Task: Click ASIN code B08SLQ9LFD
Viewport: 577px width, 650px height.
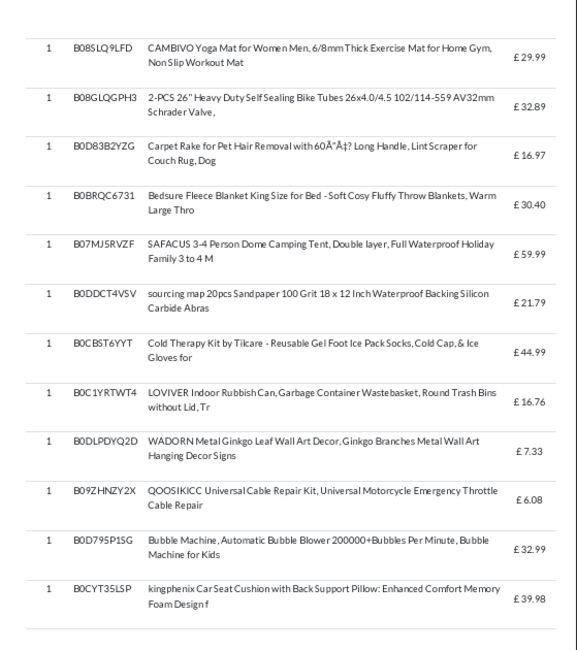Action: [x=103, y=48]
